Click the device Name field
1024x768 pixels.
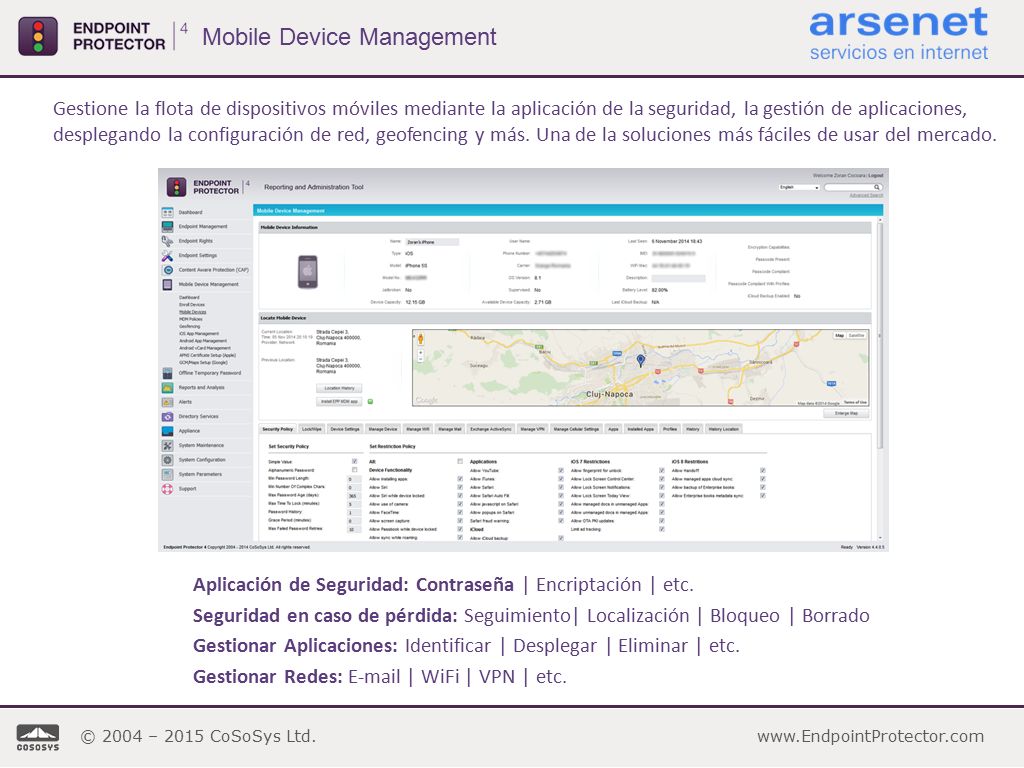coord(432,242)
